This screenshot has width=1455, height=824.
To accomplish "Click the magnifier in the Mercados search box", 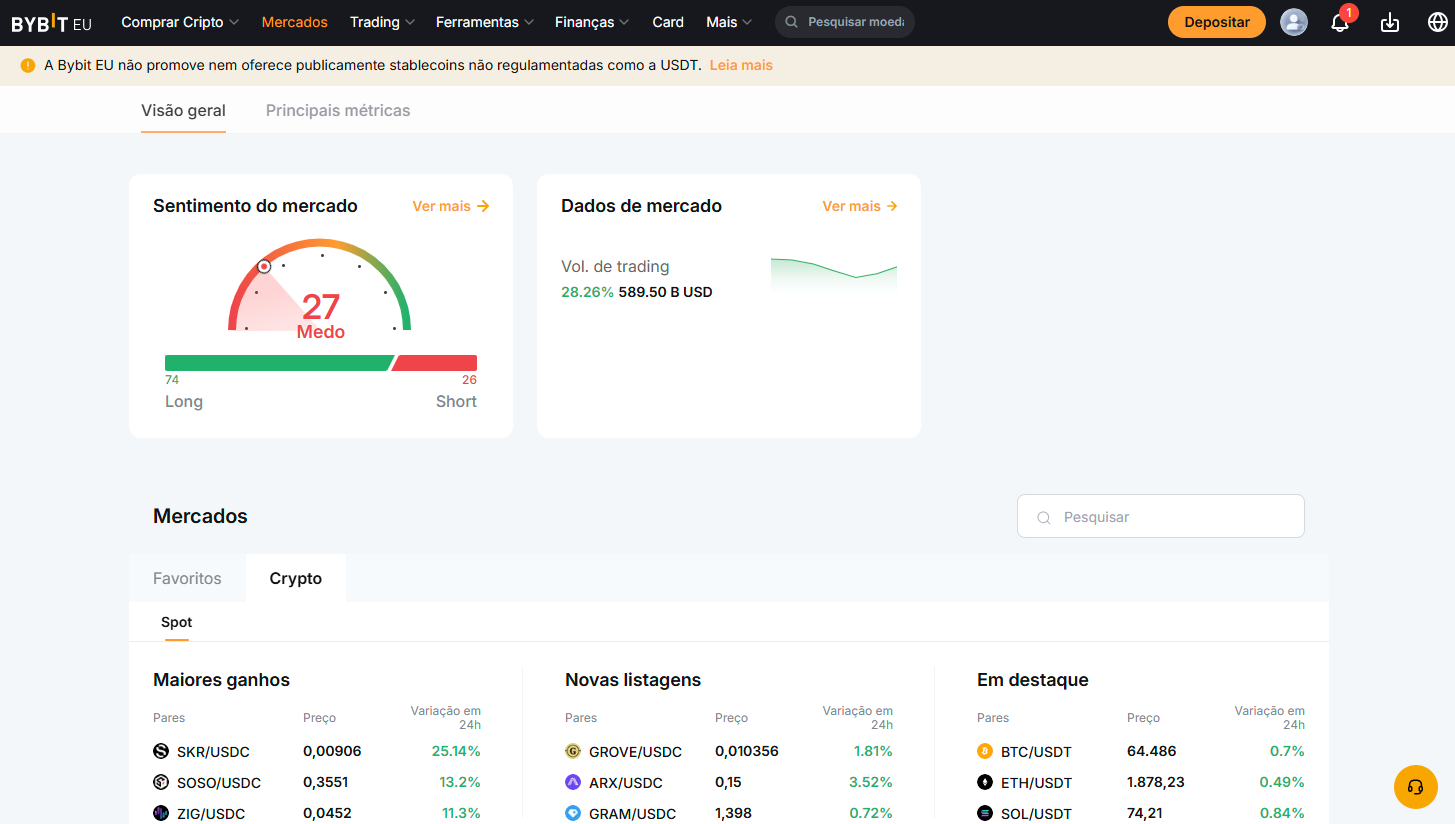I will 1044,517.
